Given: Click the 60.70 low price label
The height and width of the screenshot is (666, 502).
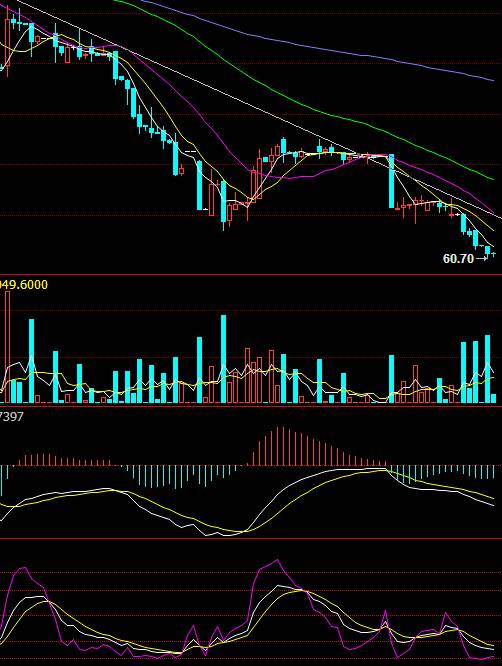Looking at the screenshot, I should pos(458,259).
